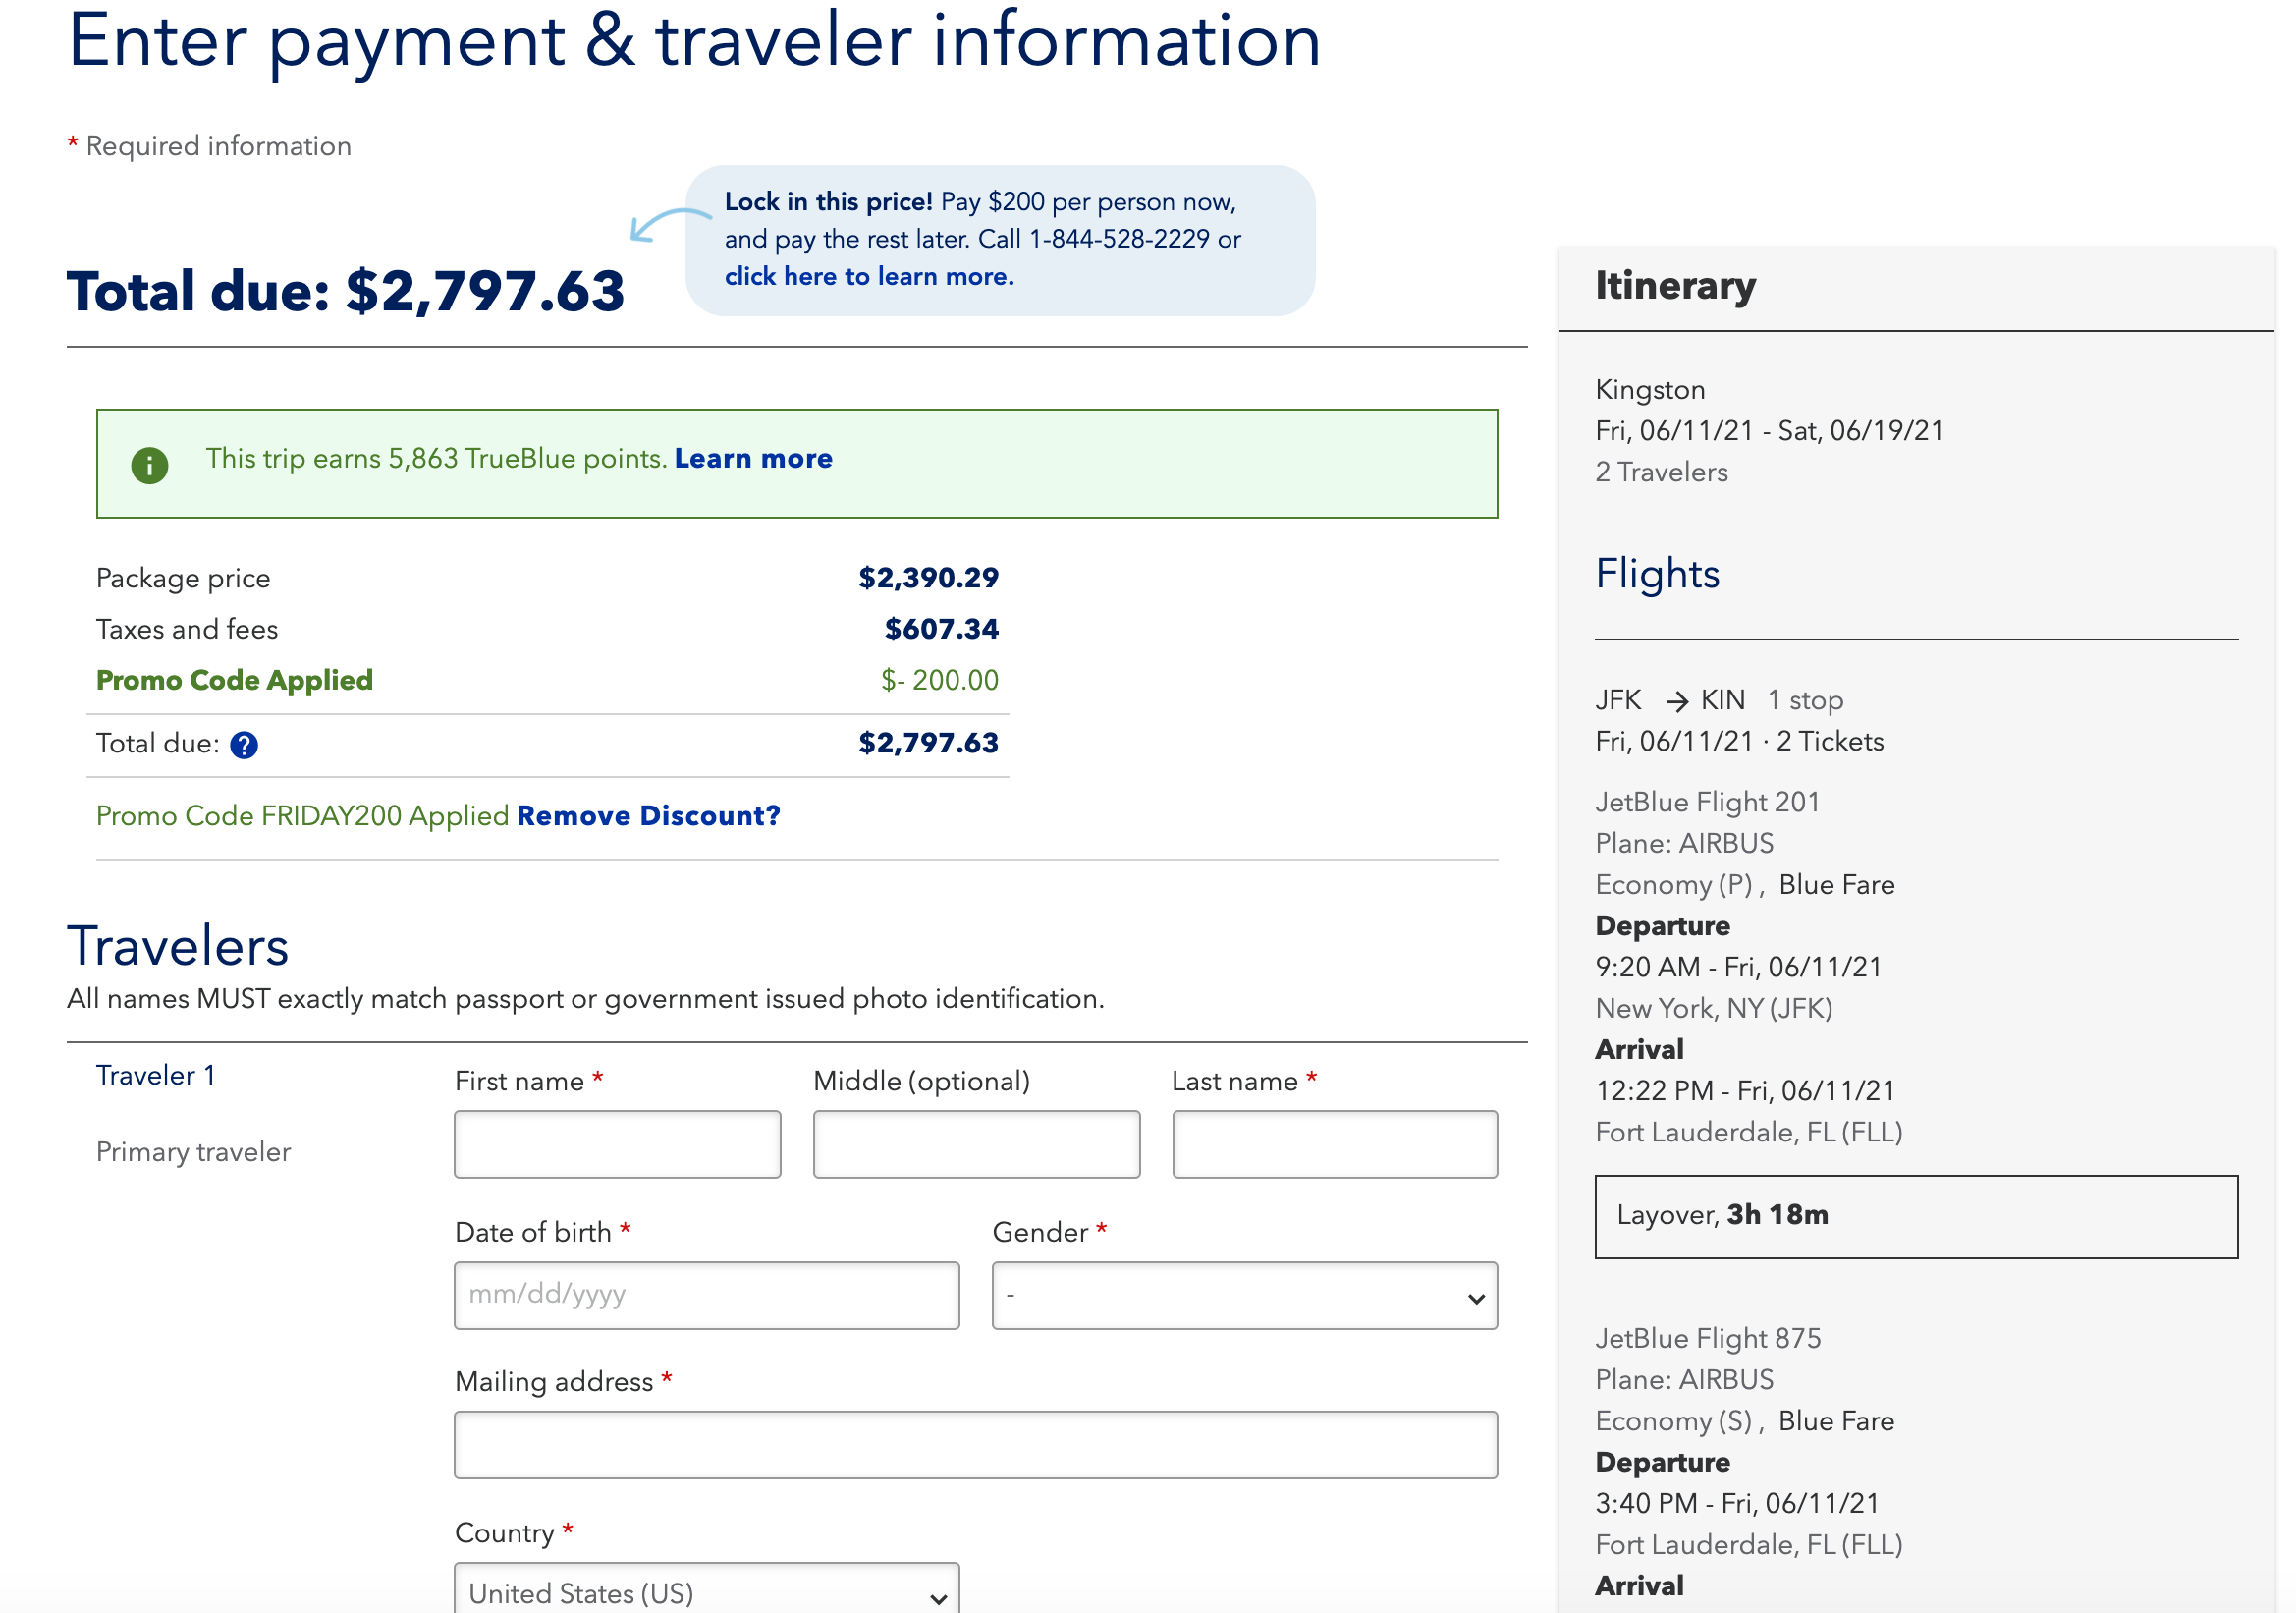This screenshot has width=2296, height=1613.
Task: Click the Flights section heading
Action: (1657, 574)
